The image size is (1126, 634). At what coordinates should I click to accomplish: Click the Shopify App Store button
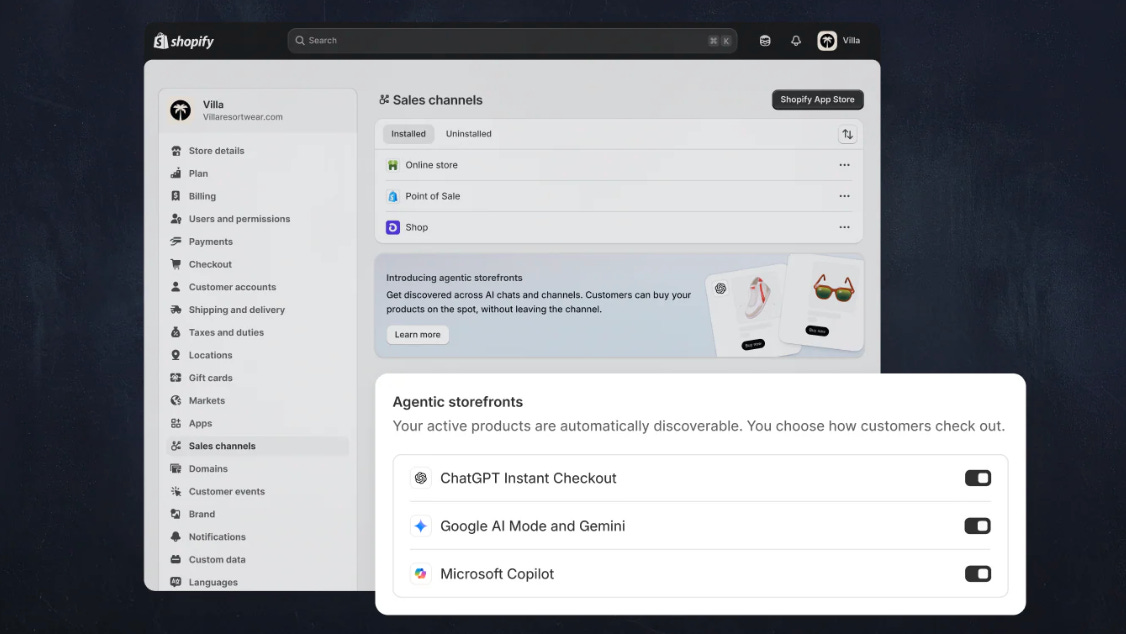tap(817, 100)
